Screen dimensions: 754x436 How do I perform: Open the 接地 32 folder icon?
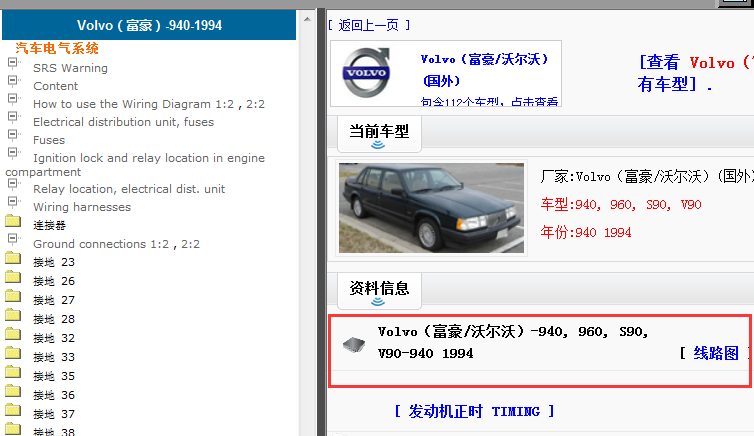(13, 334)
